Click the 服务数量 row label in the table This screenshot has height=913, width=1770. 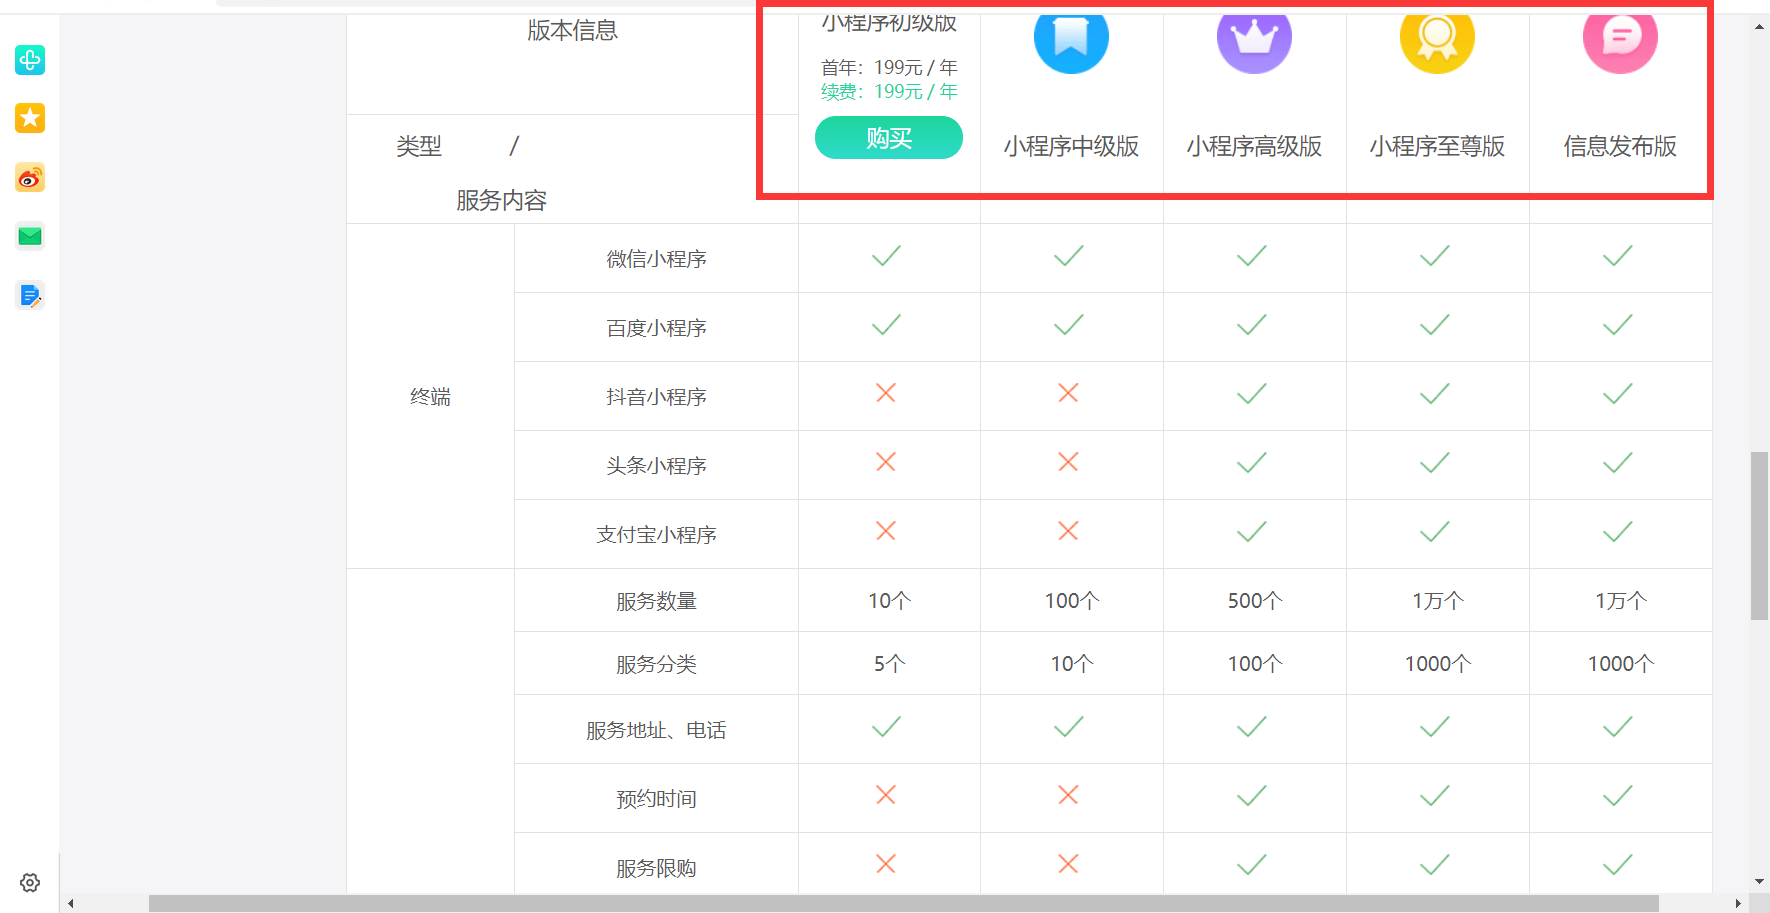[656, 600]
